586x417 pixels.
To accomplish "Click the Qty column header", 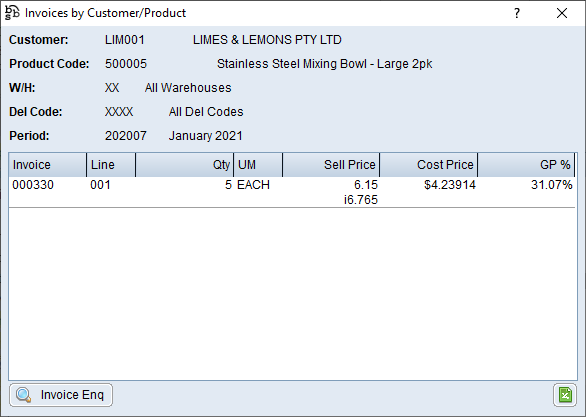I will point(185,165).
